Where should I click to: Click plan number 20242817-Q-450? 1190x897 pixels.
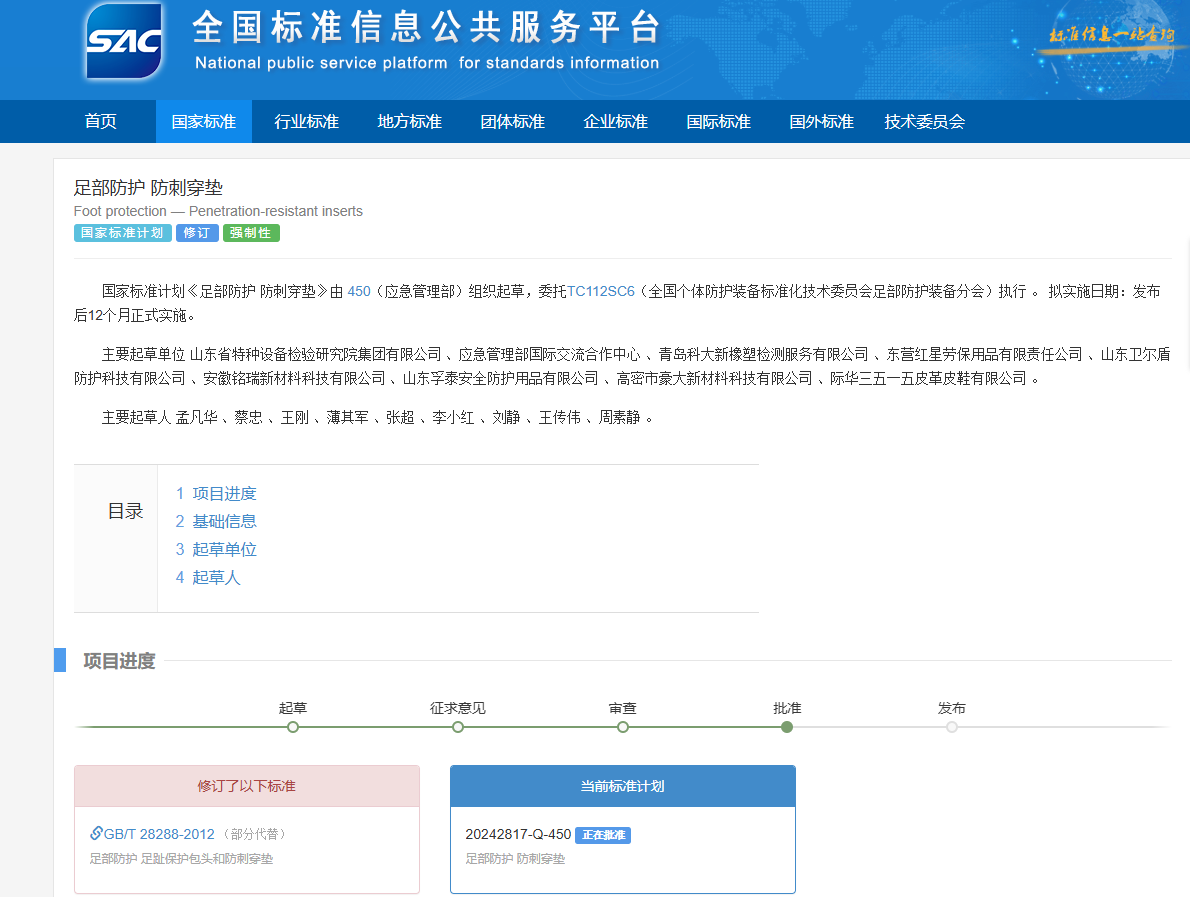(x=518, y=834)
